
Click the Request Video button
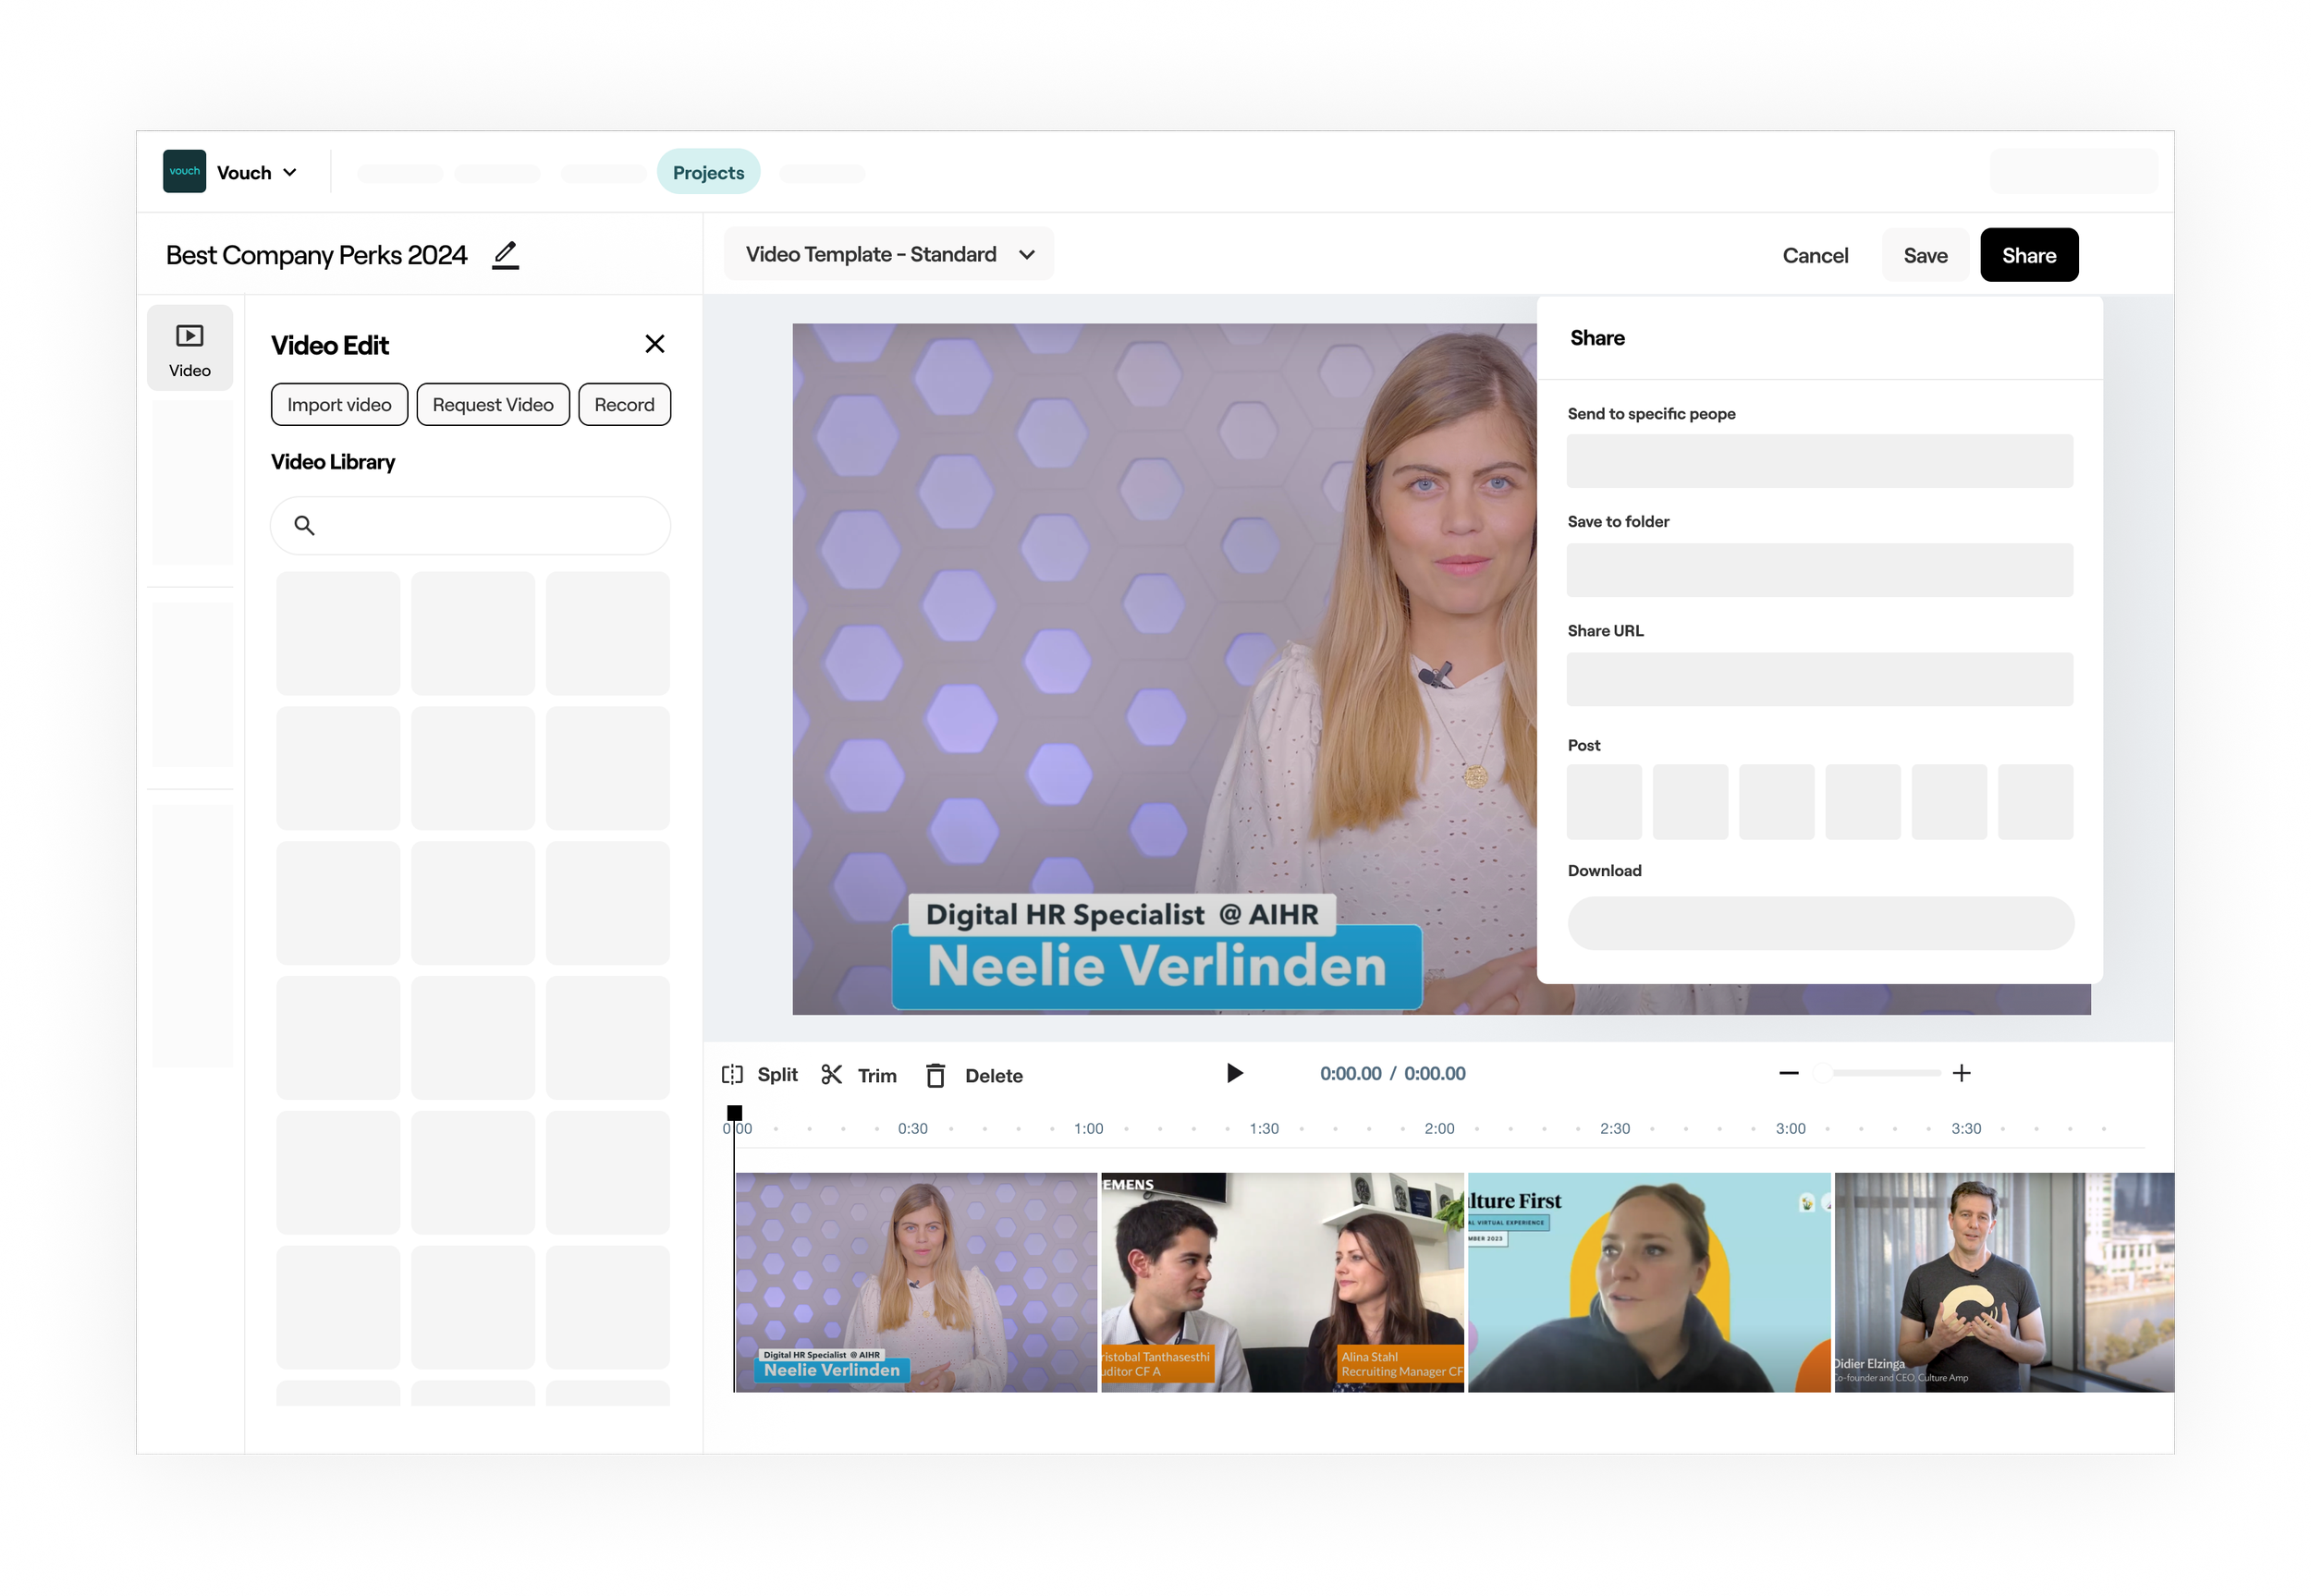[x=493, y=405]
